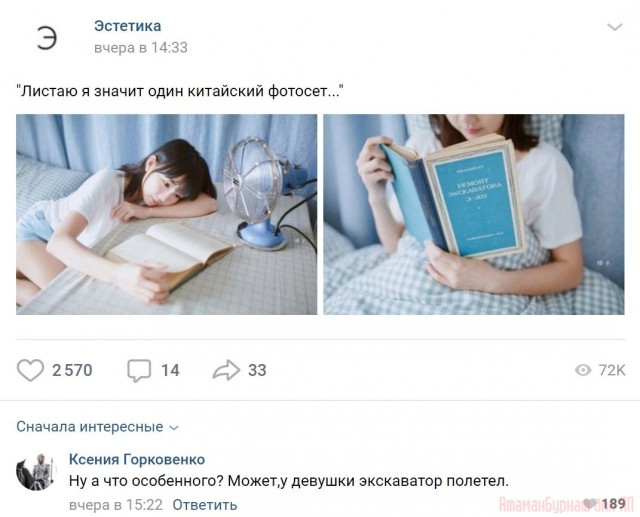Viewport: 640px width, 517px height.
Task: Open the comment timestamp вчера в 15:22
Action: click(116, 505)
